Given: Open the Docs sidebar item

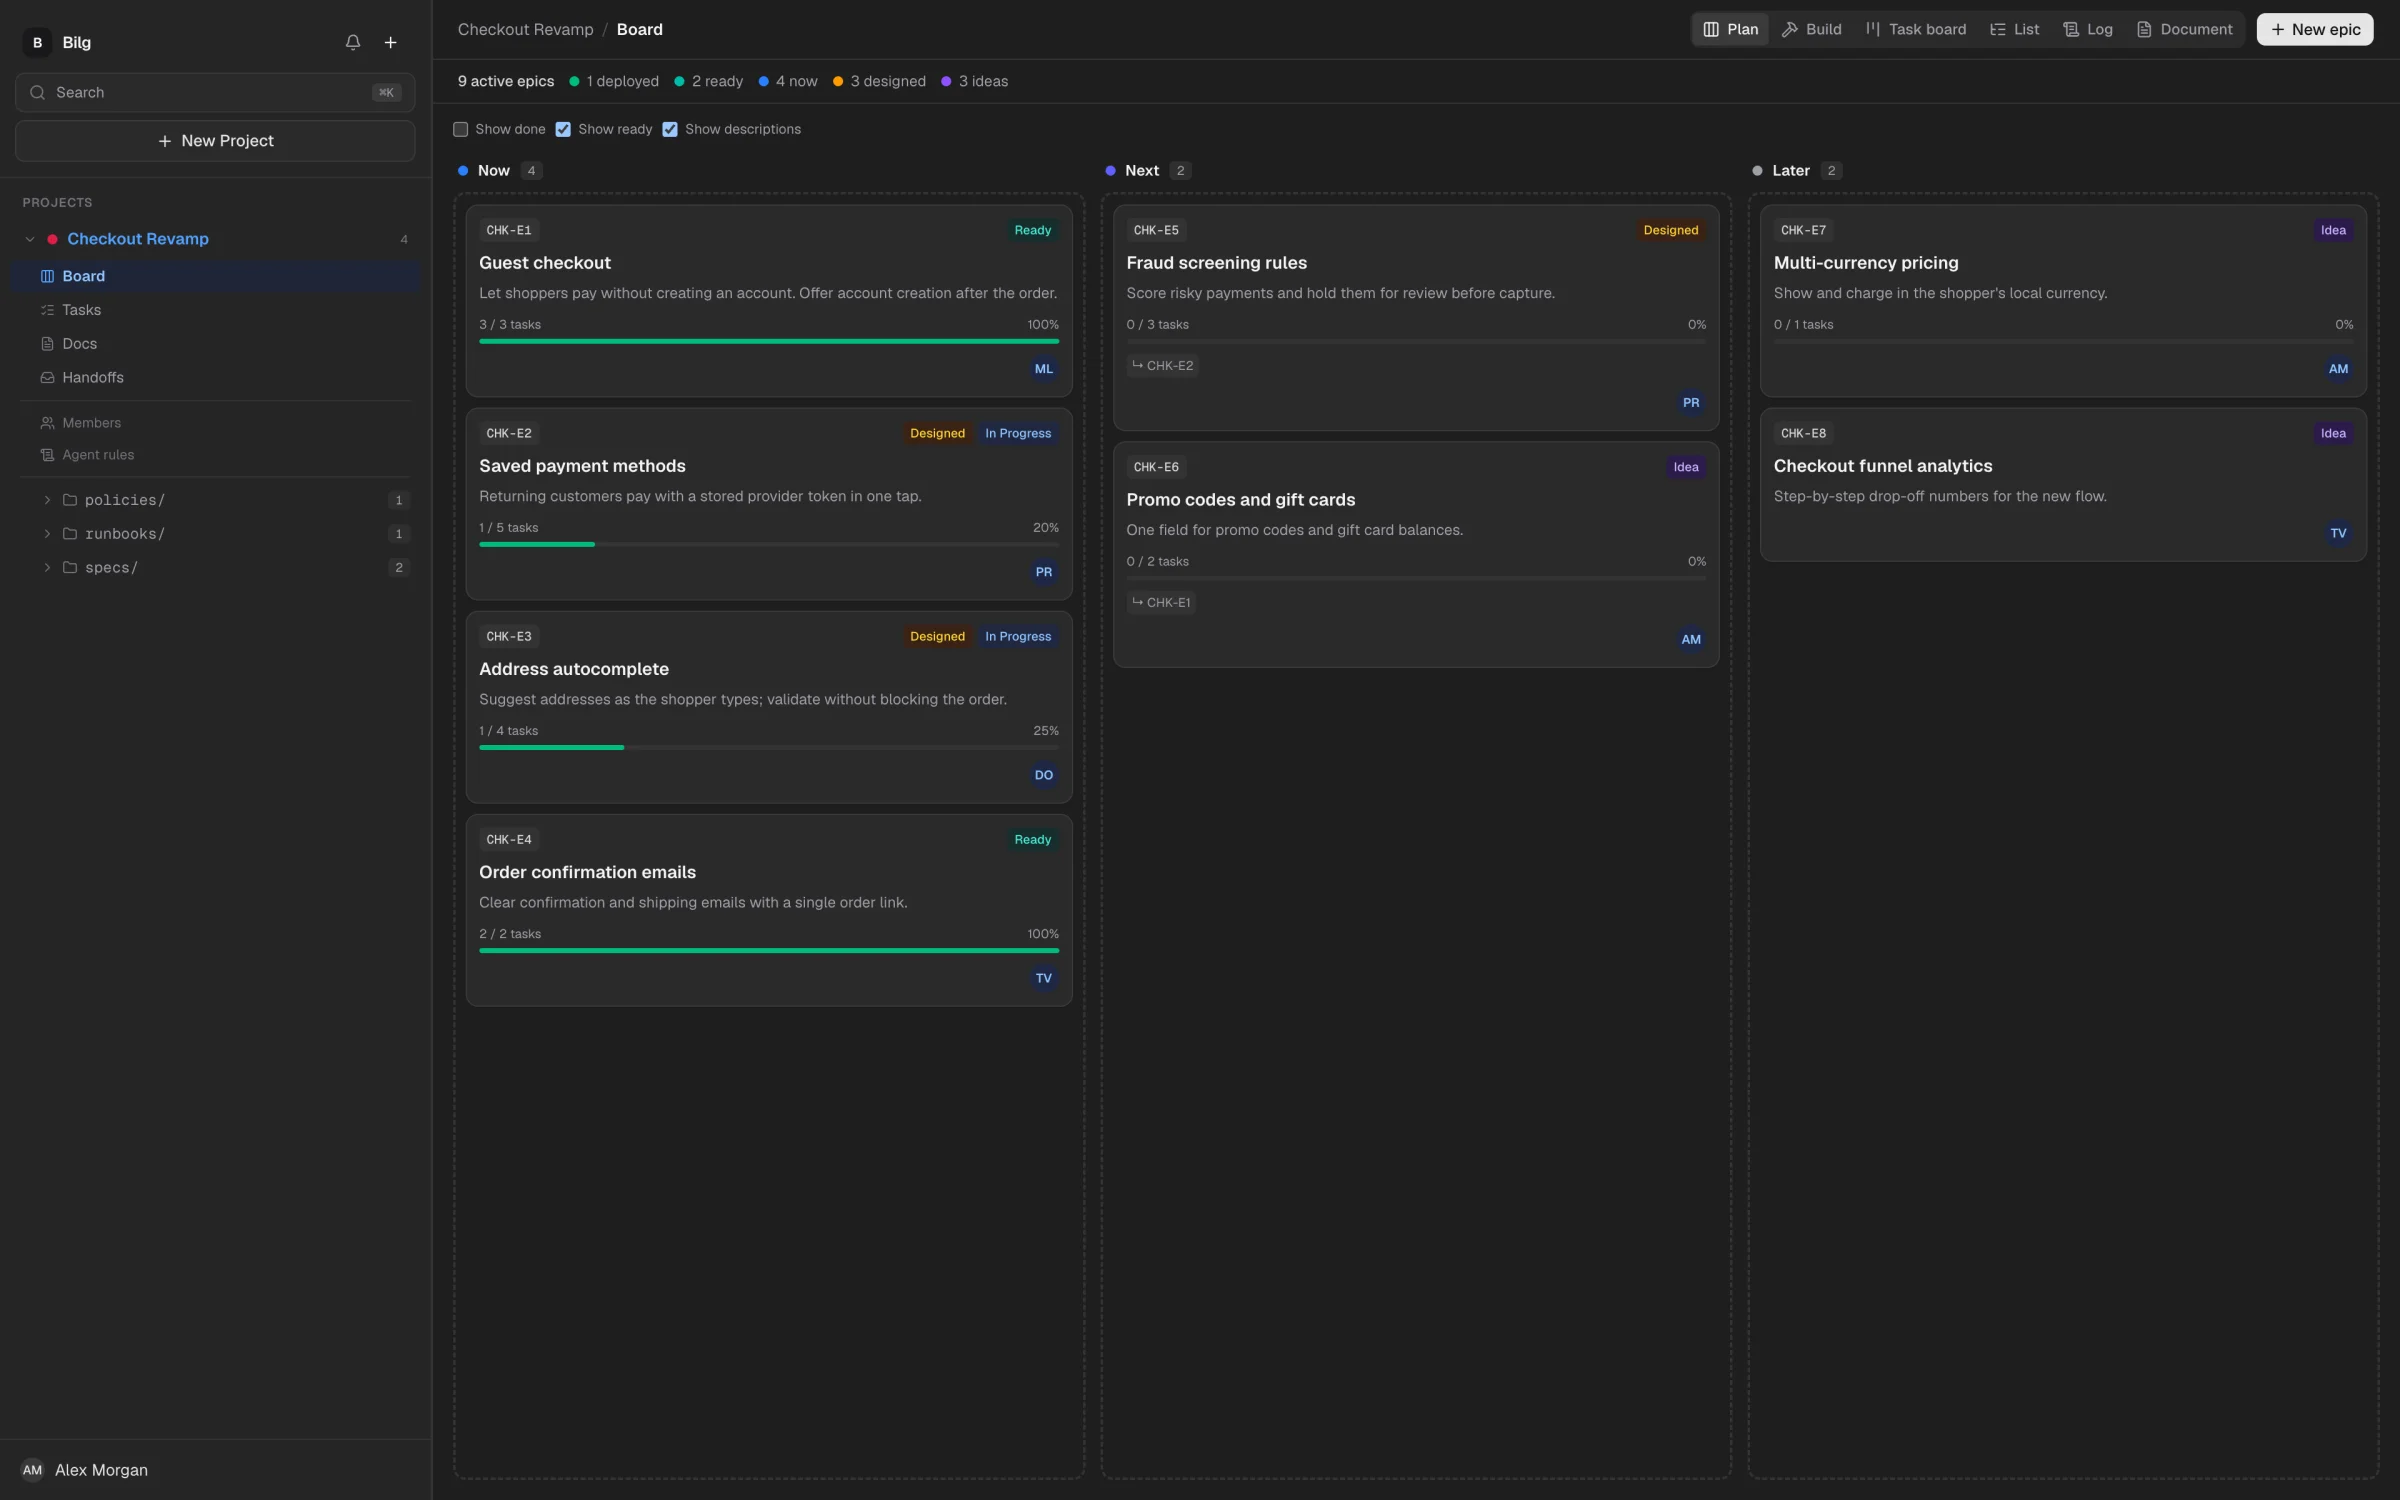Looking at the screenshot, I should coord(215,344).
